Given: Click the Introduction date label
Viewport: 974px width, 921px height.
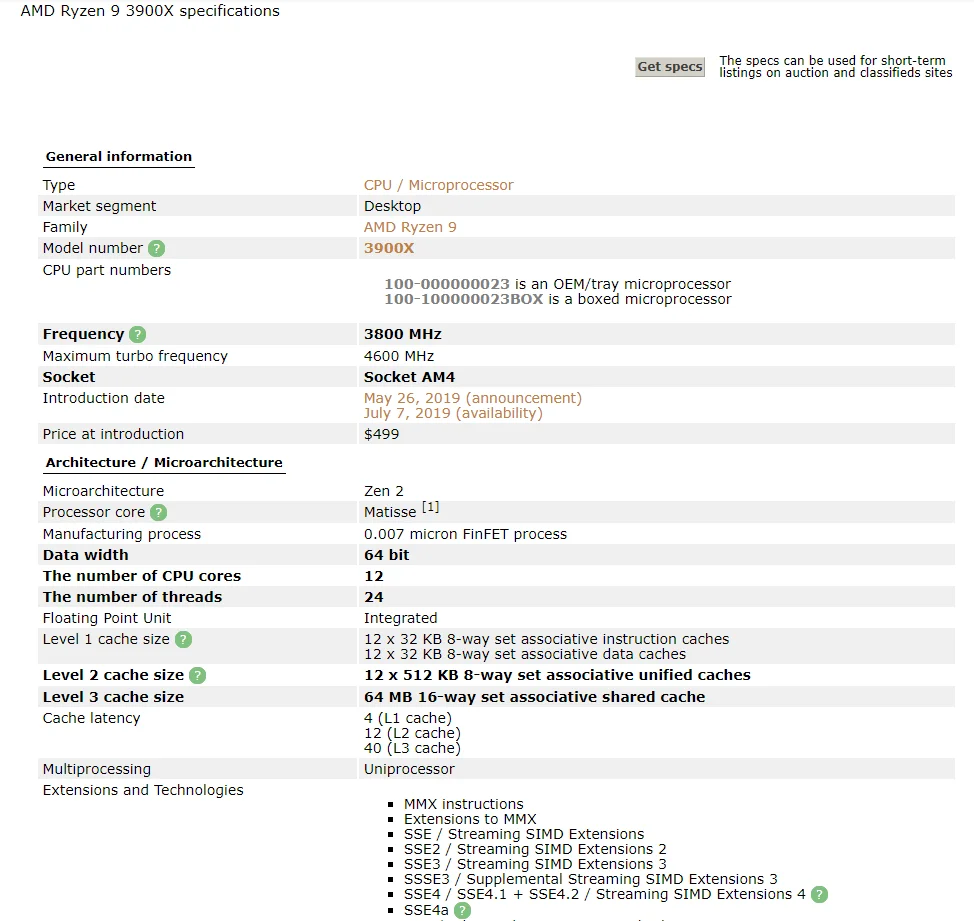Looking at the screenshot, I should pos(104,398).
